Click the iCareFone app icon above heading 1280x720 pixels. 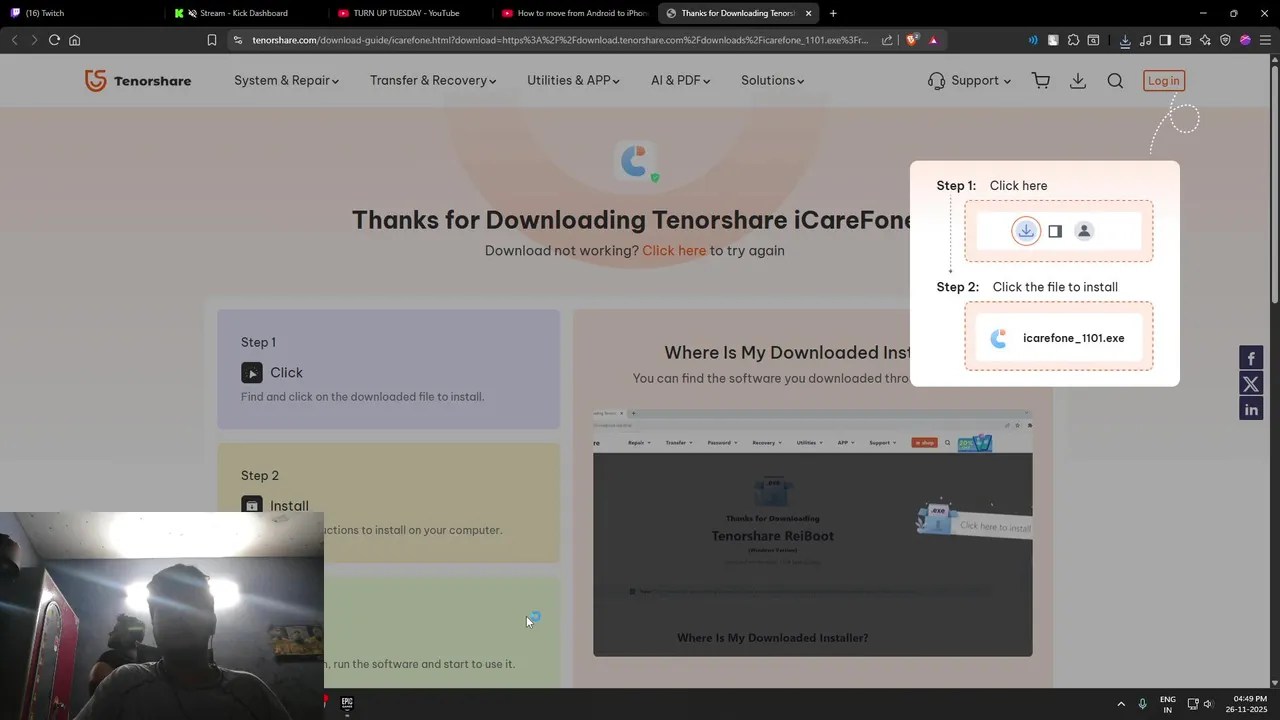637,162
